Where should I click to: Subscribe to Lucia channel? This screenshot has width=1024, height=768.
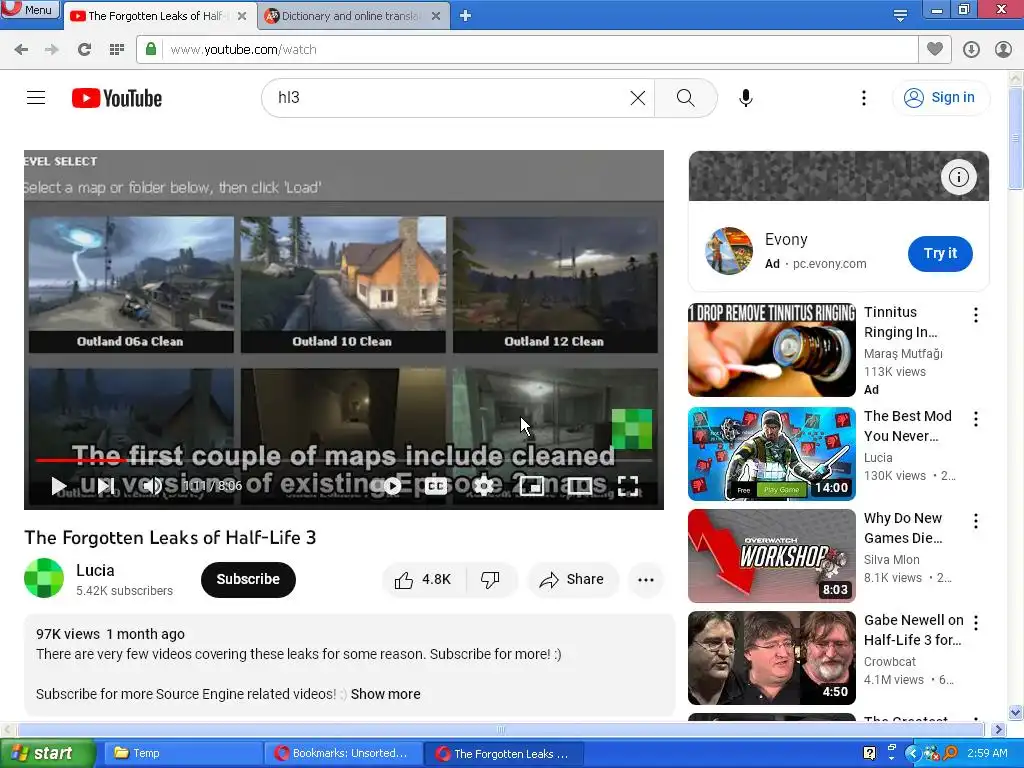pyautogui.click(x=248, y=579)
